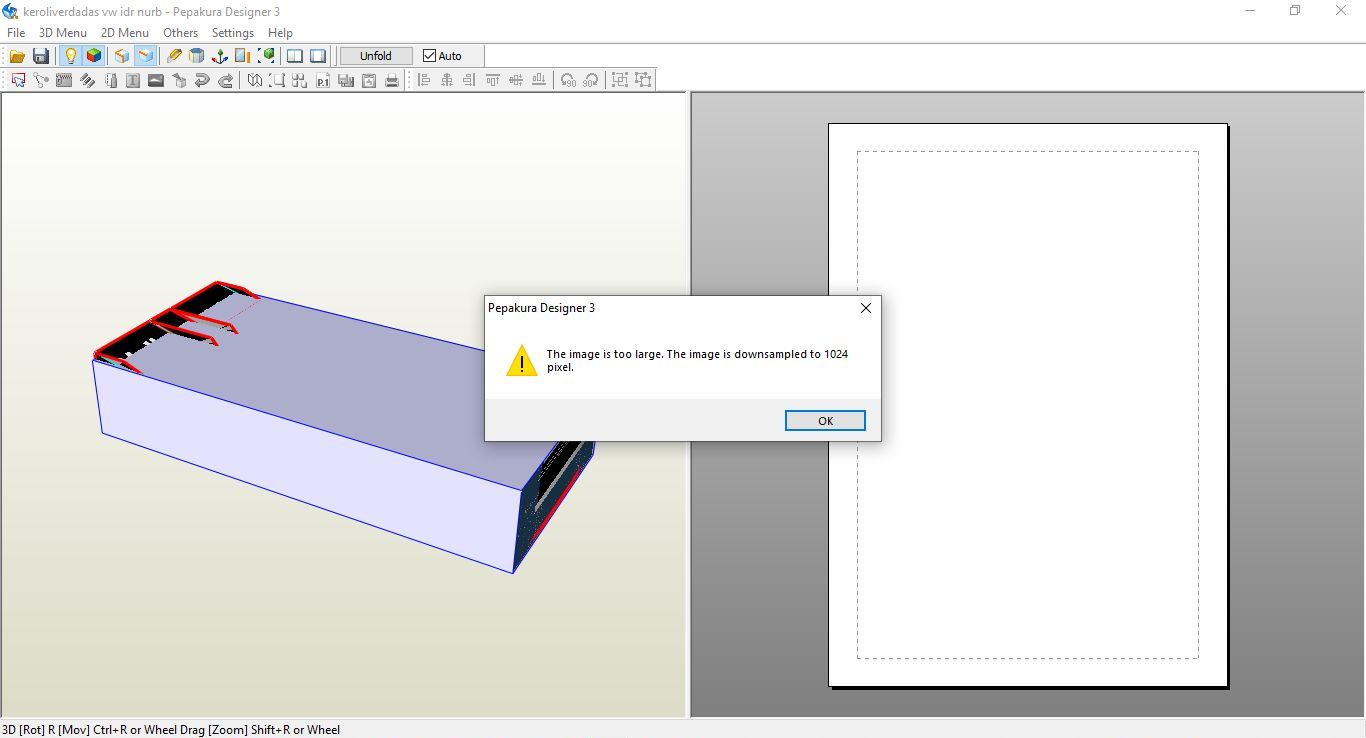Toggle the light bulb lighting icon
The width and height of the screenshot is (1366, 738).
pos(70,56)
